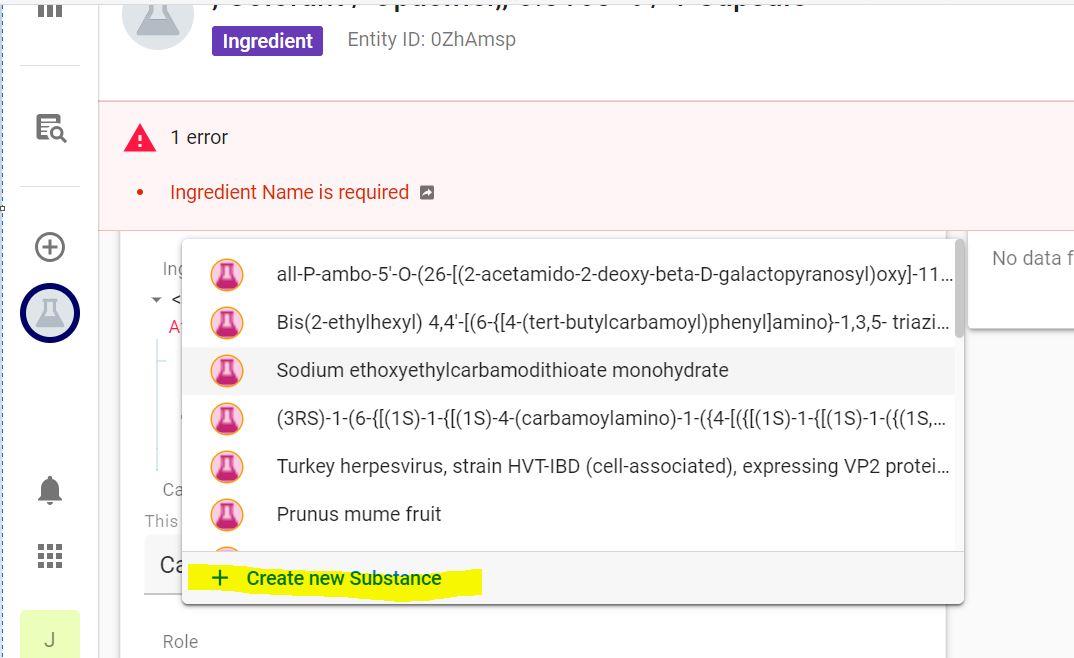The image size is (1074, 658).
Task: Click the columns icon at the top of the sidebar
Action: click(x=50, y=13)
